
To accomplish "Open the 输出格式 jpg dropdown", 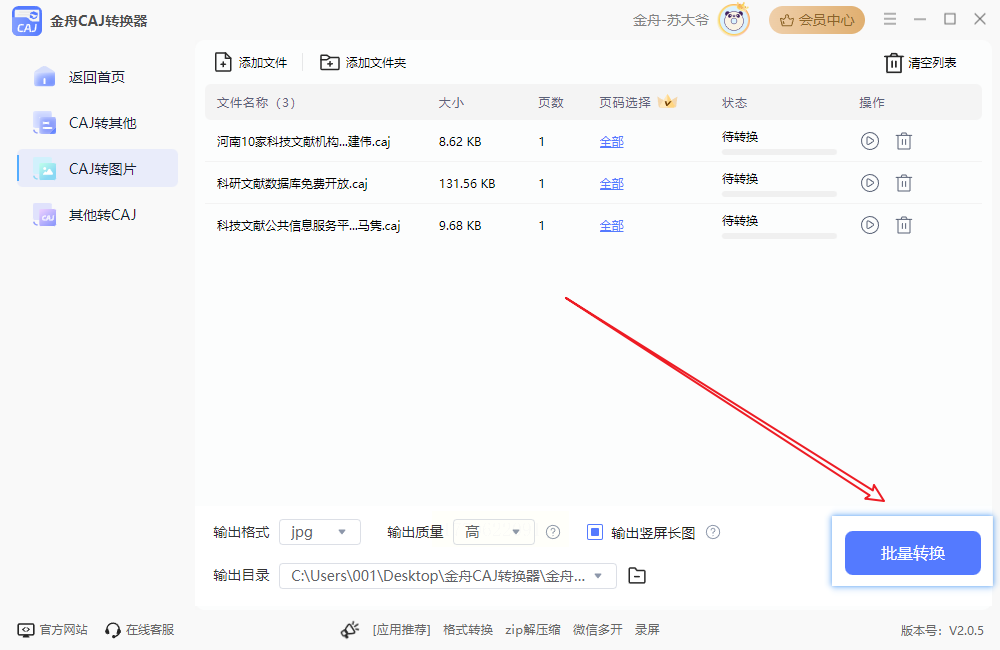I will [x=320, y=532].
